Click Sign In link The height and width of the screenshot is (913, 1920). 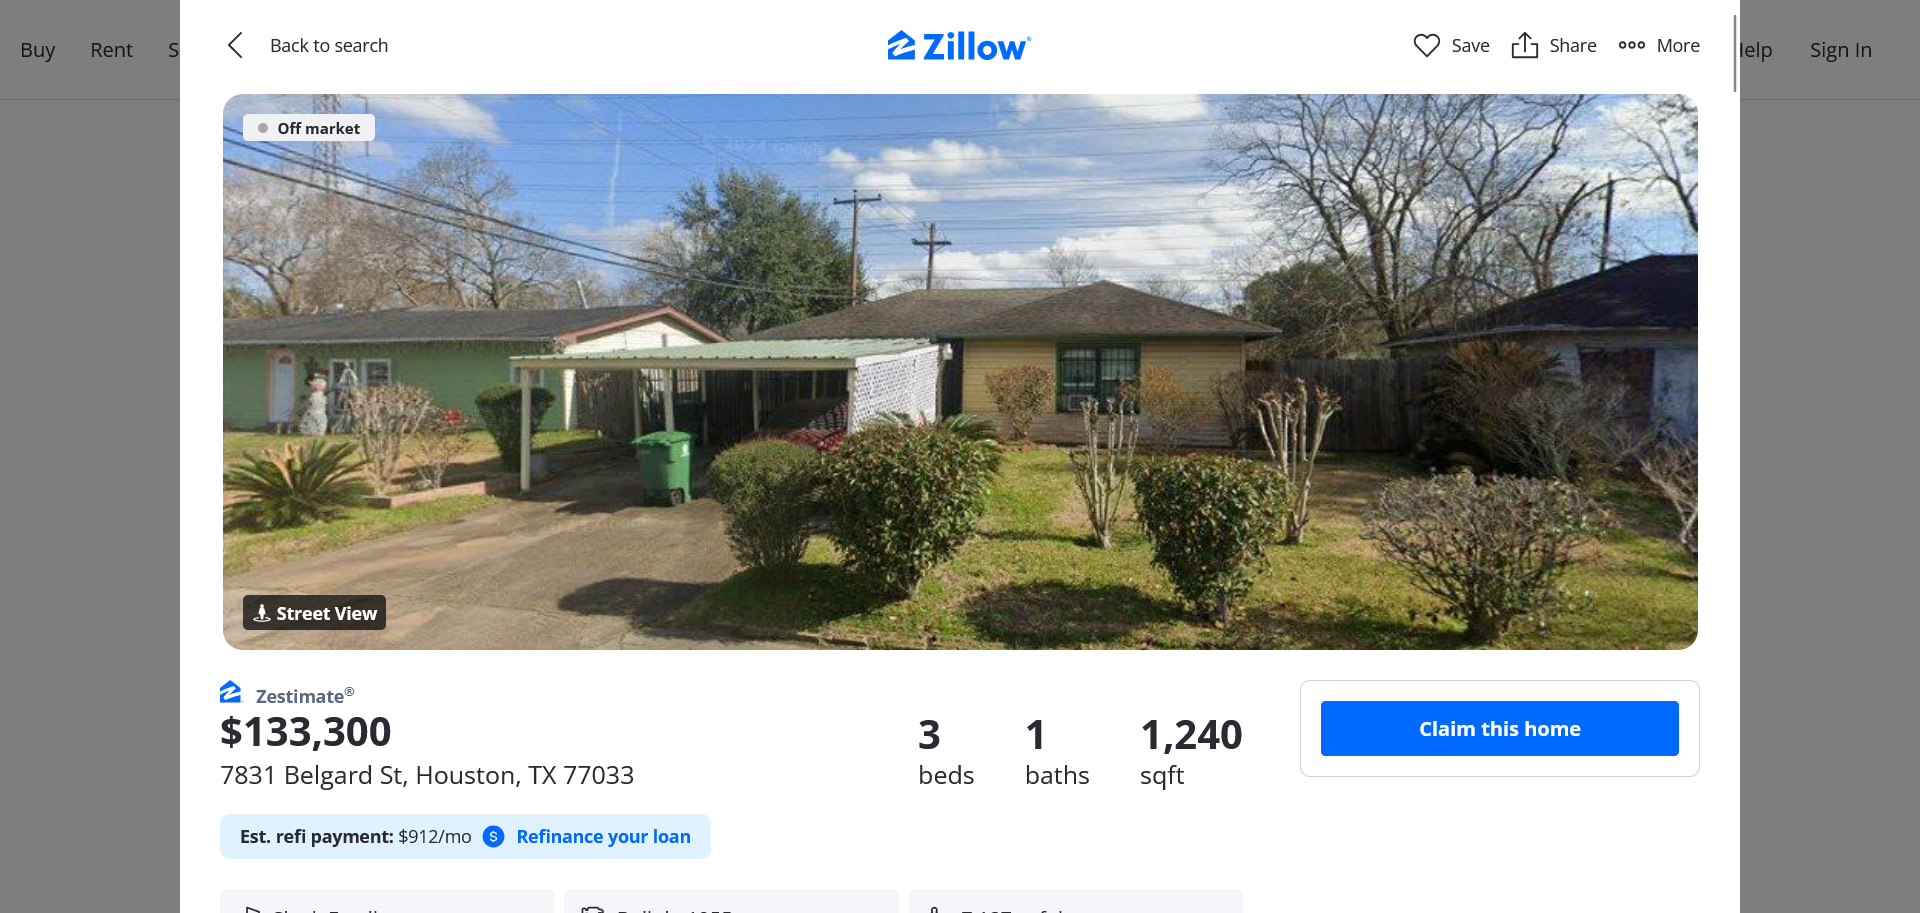click(1840, 49)
